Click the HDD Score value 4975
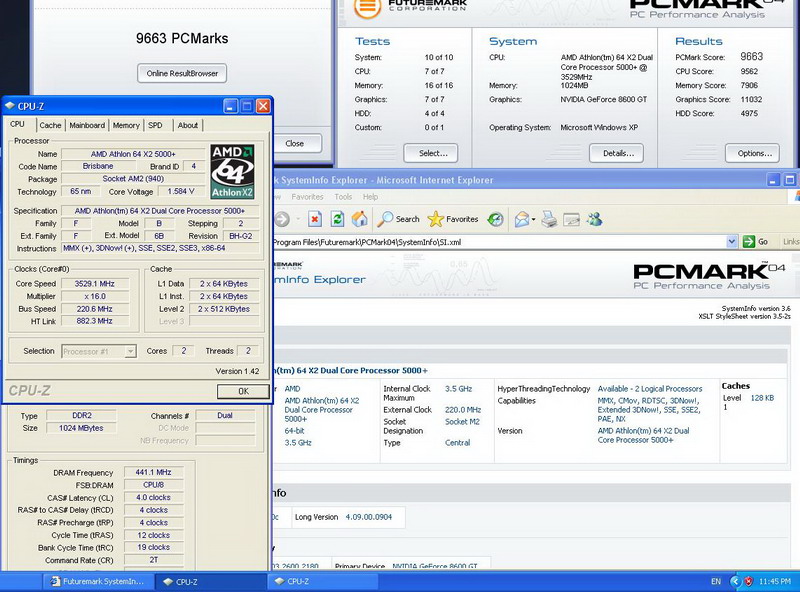800x592 pixels. coord(749,113)
